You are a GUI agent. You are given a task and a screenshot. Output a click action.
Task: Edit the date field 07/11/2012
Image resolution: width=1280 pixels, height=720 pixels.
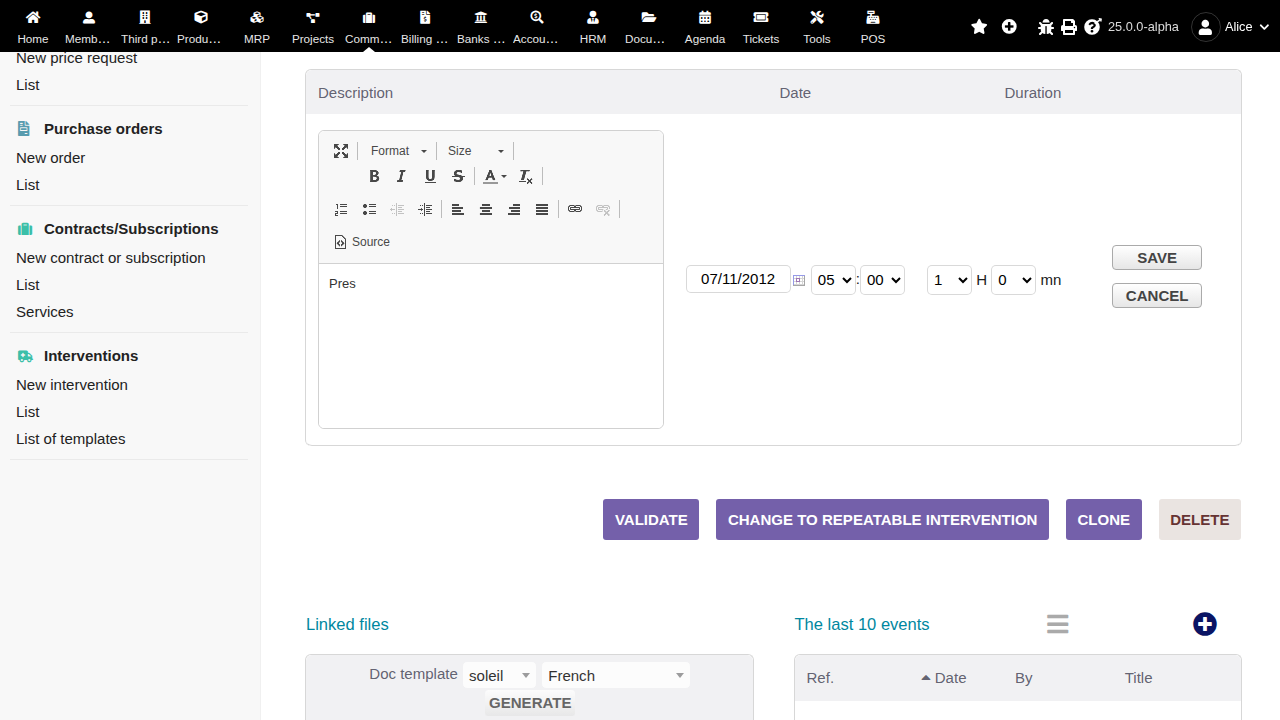click(738, 279)
